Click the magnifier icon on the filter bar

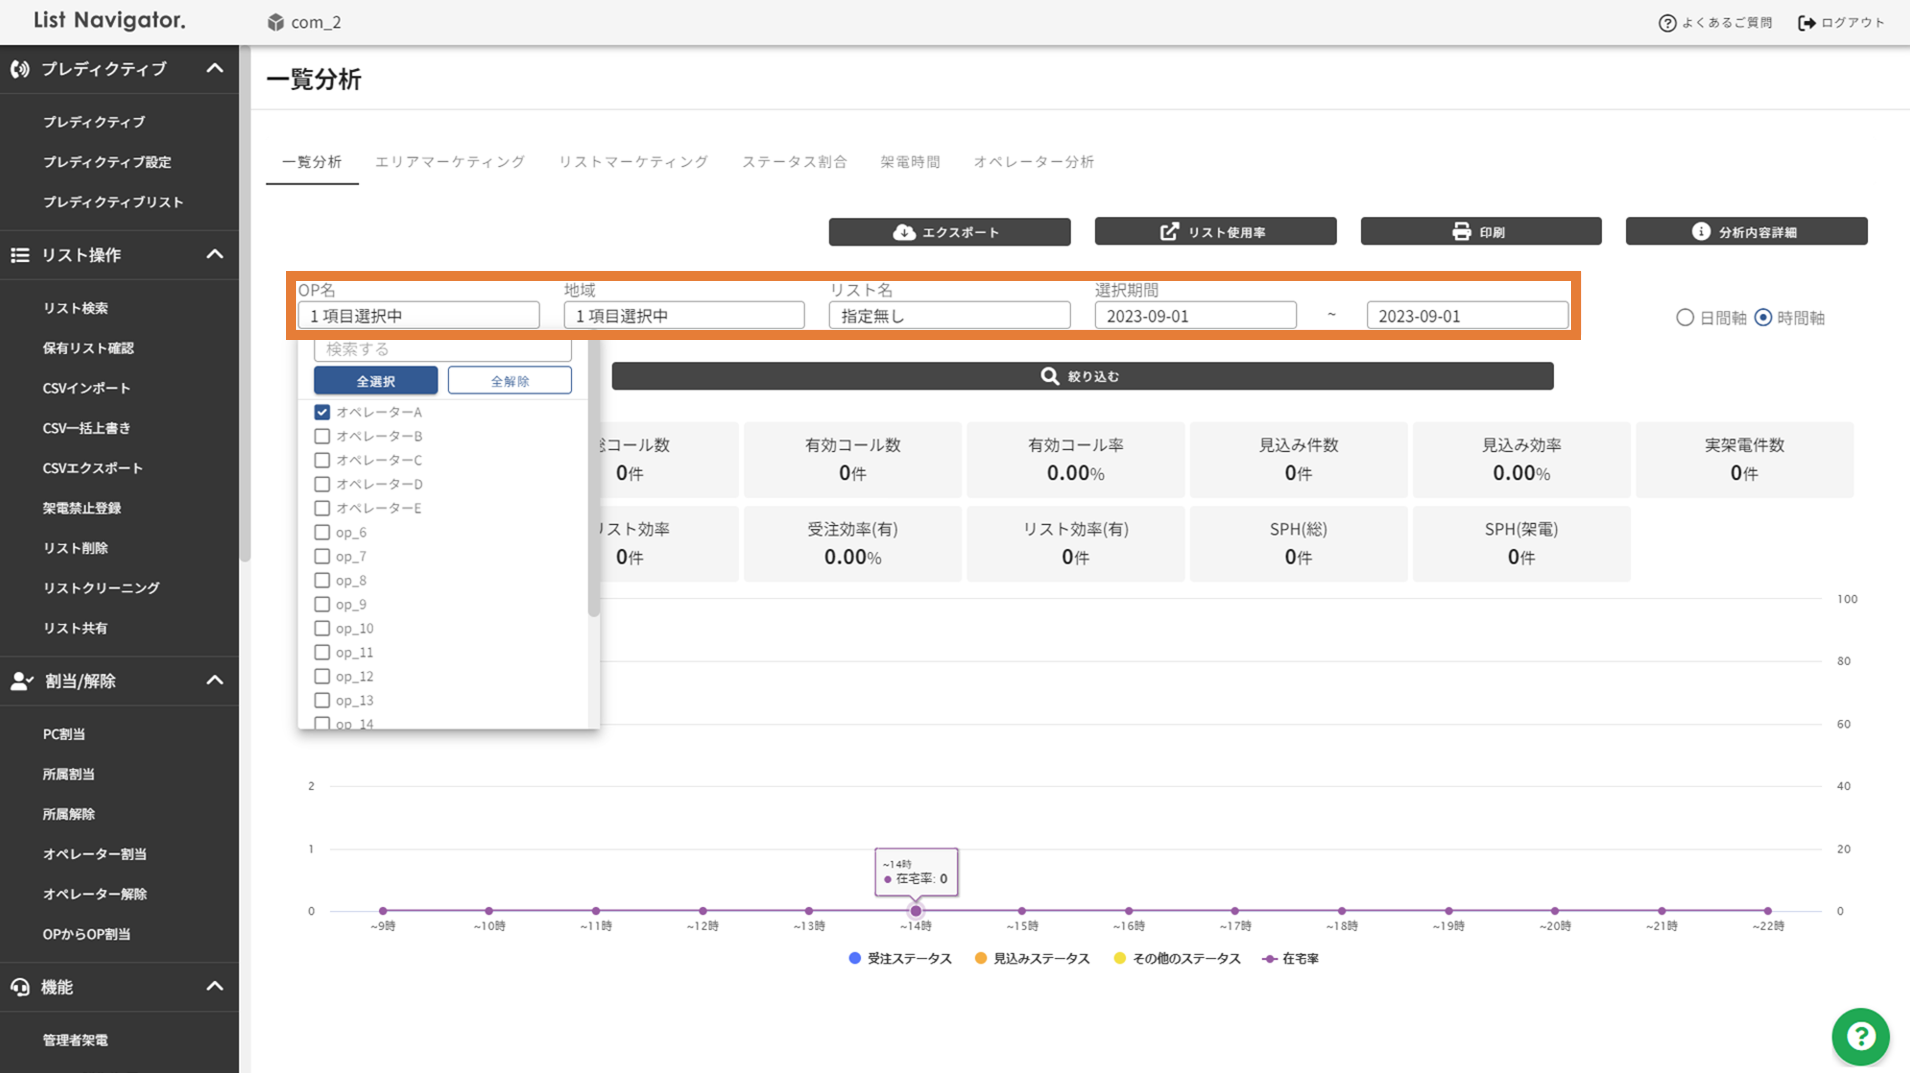click(1049, 376)
